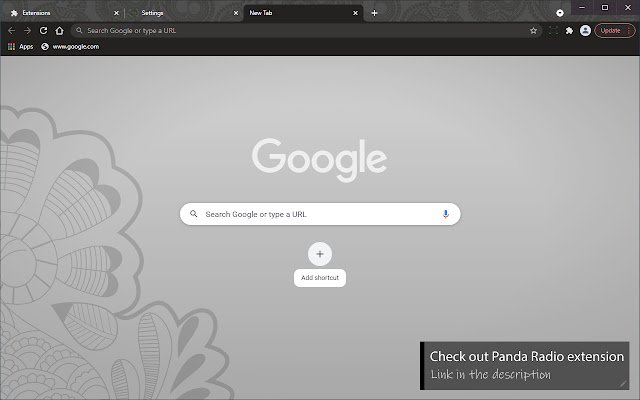Open the www.google.com bookmark

click(x=70, y=47)
